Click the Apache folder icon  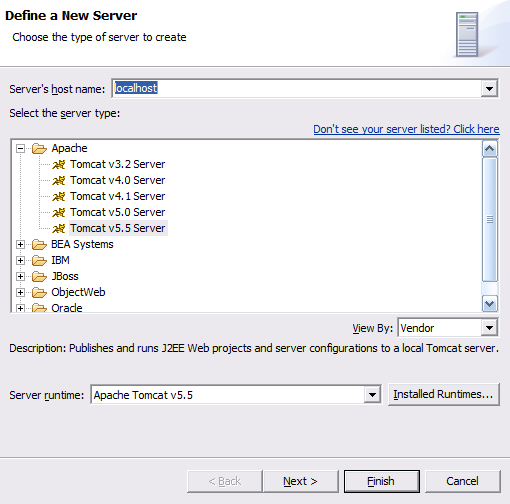point(39,148)
